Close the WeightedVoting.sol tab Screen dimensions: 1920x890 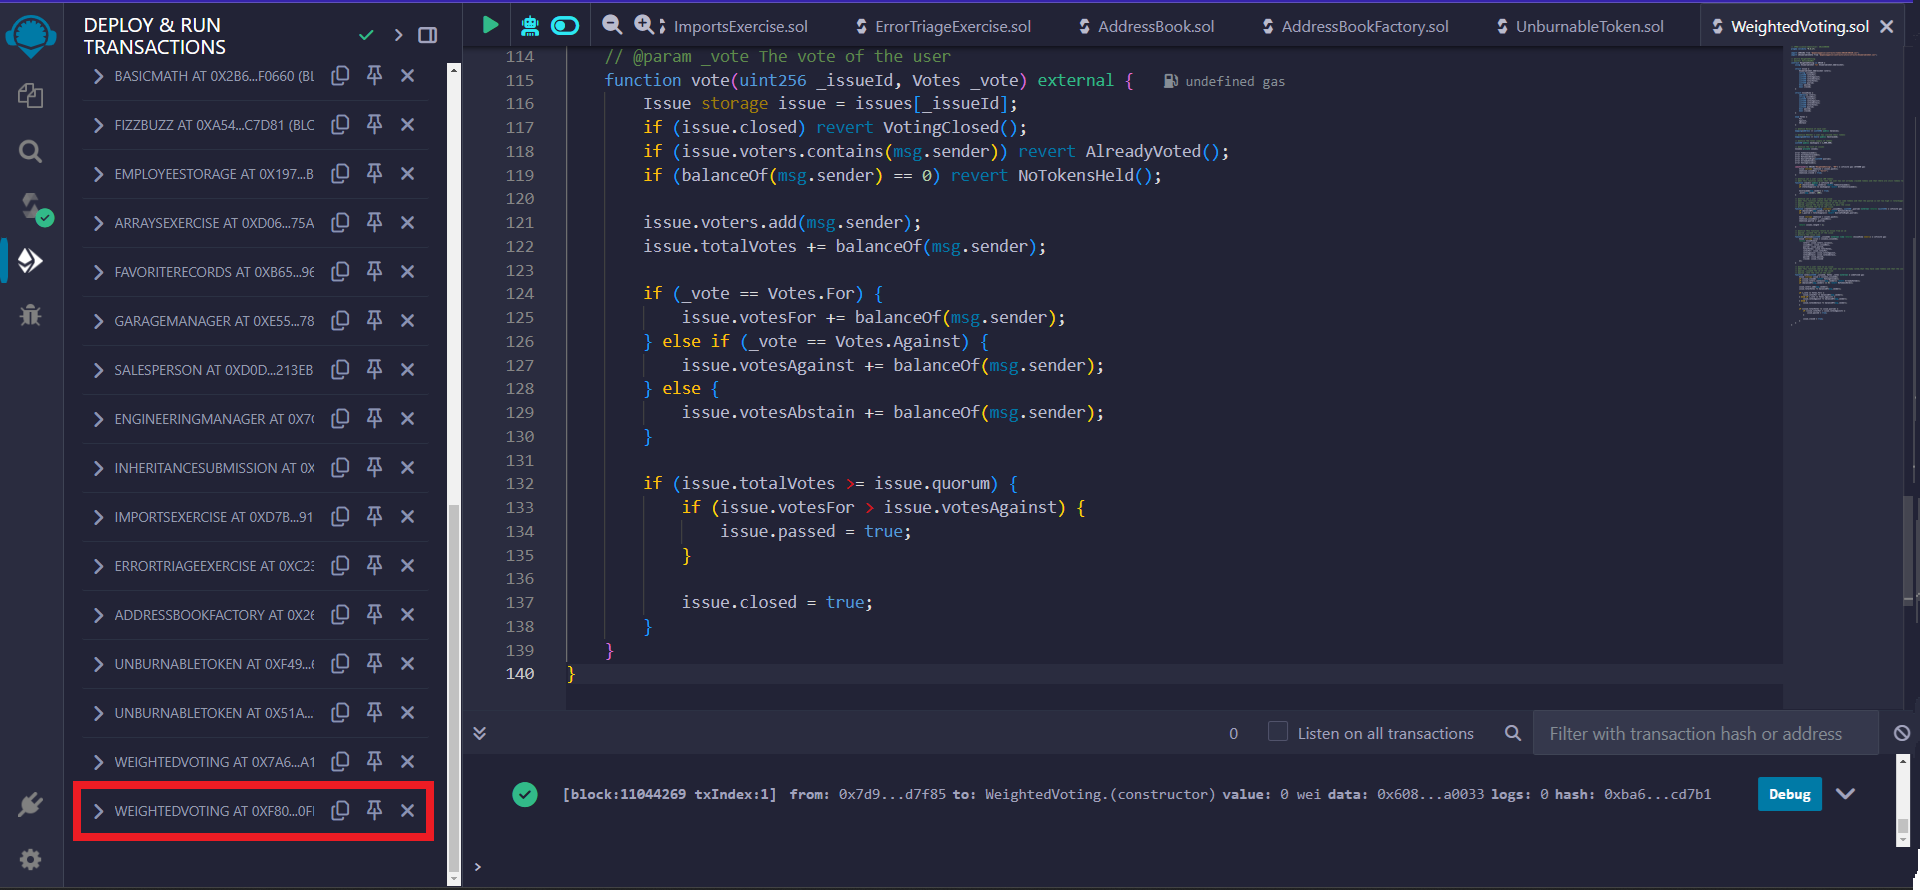(x=1887, y=27)
